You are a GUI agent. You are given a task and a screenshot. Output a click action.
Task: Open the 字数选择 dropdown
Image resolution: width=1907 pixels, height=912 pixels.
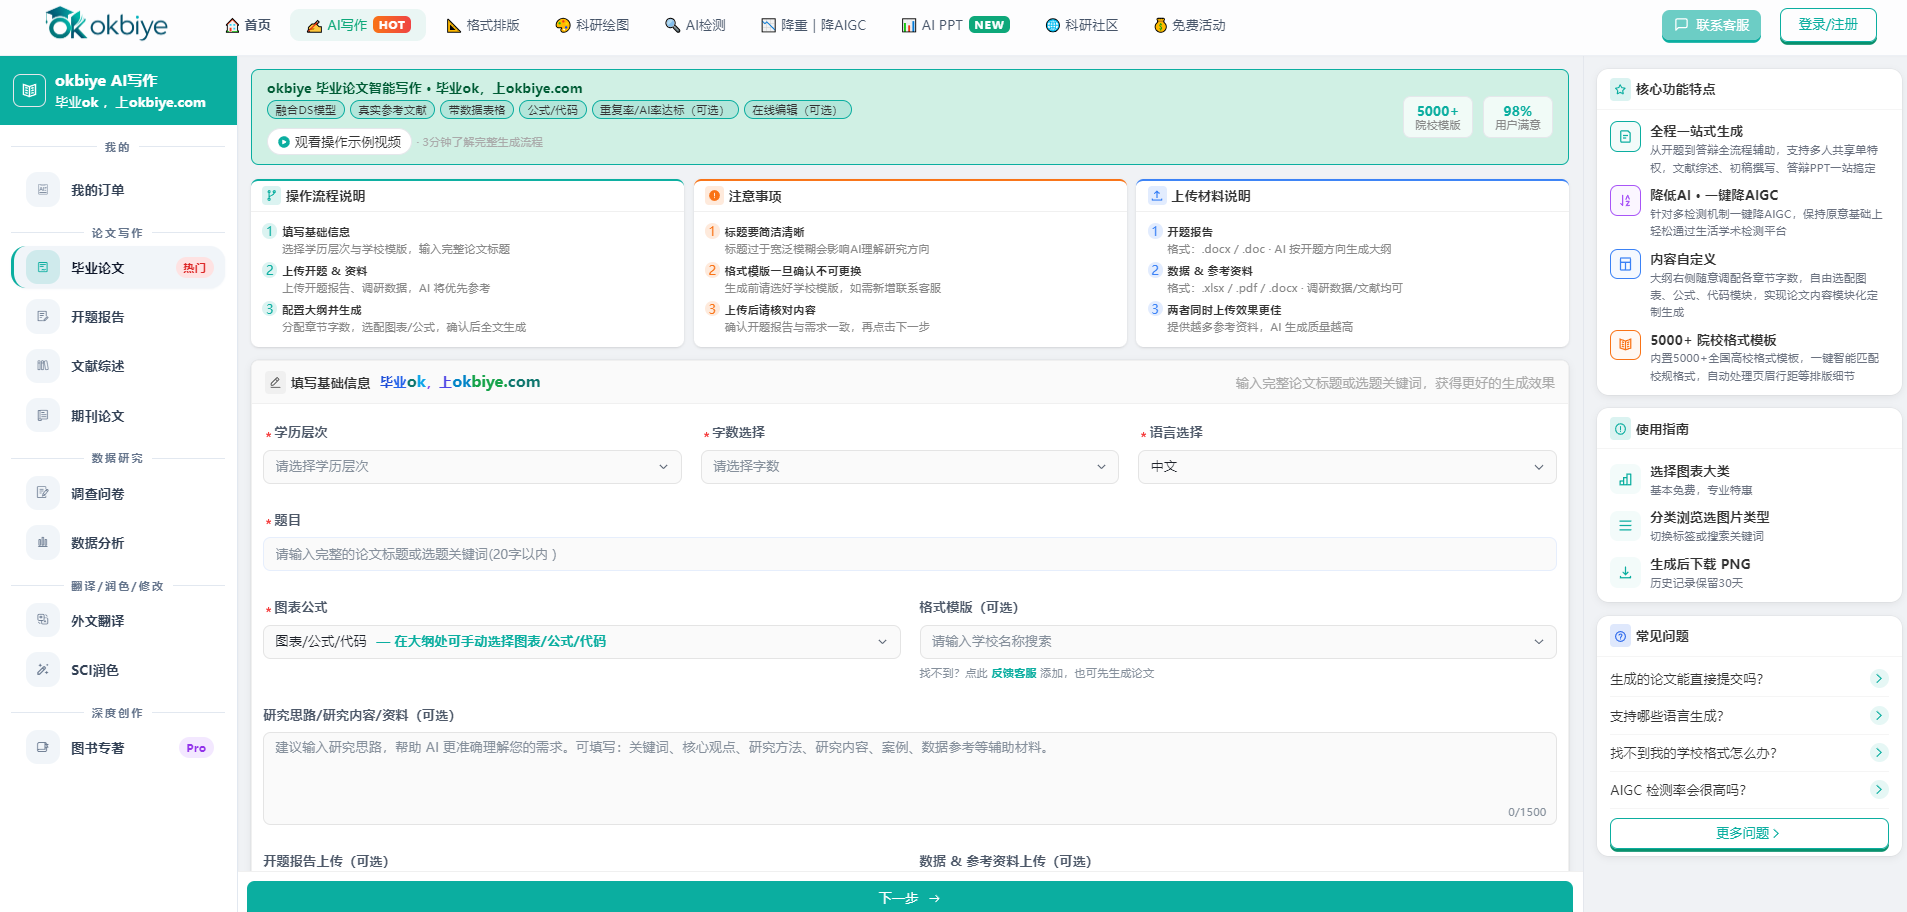910,467
